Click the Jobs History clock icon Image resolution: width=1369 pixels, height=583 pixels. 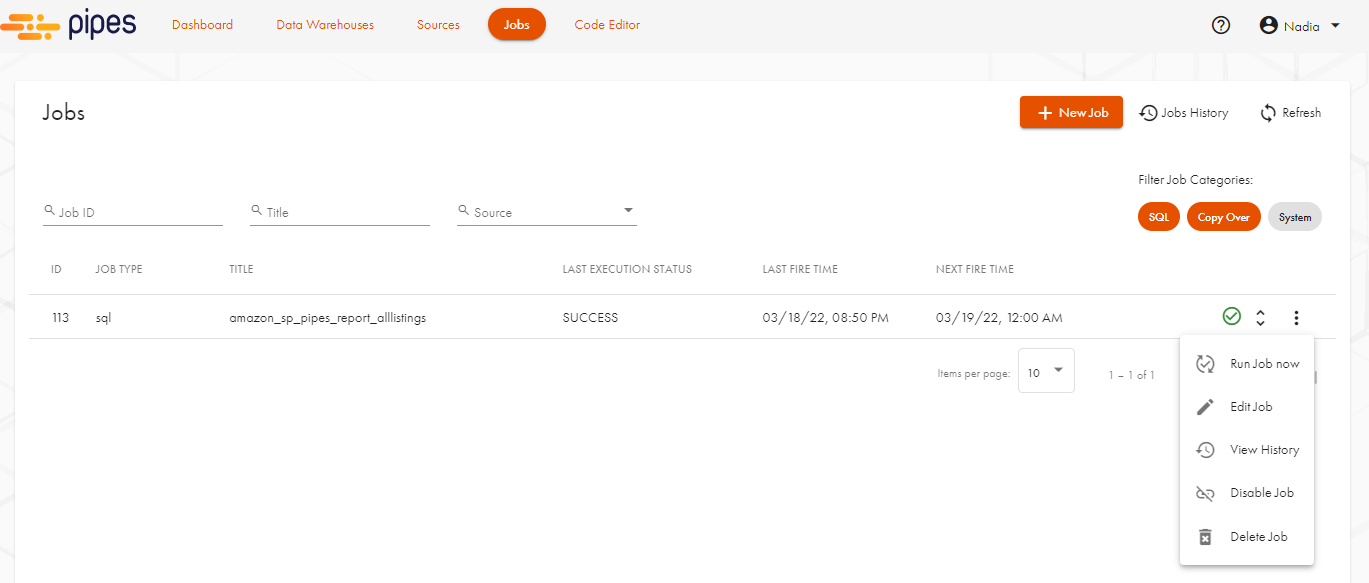(1149, 113)
